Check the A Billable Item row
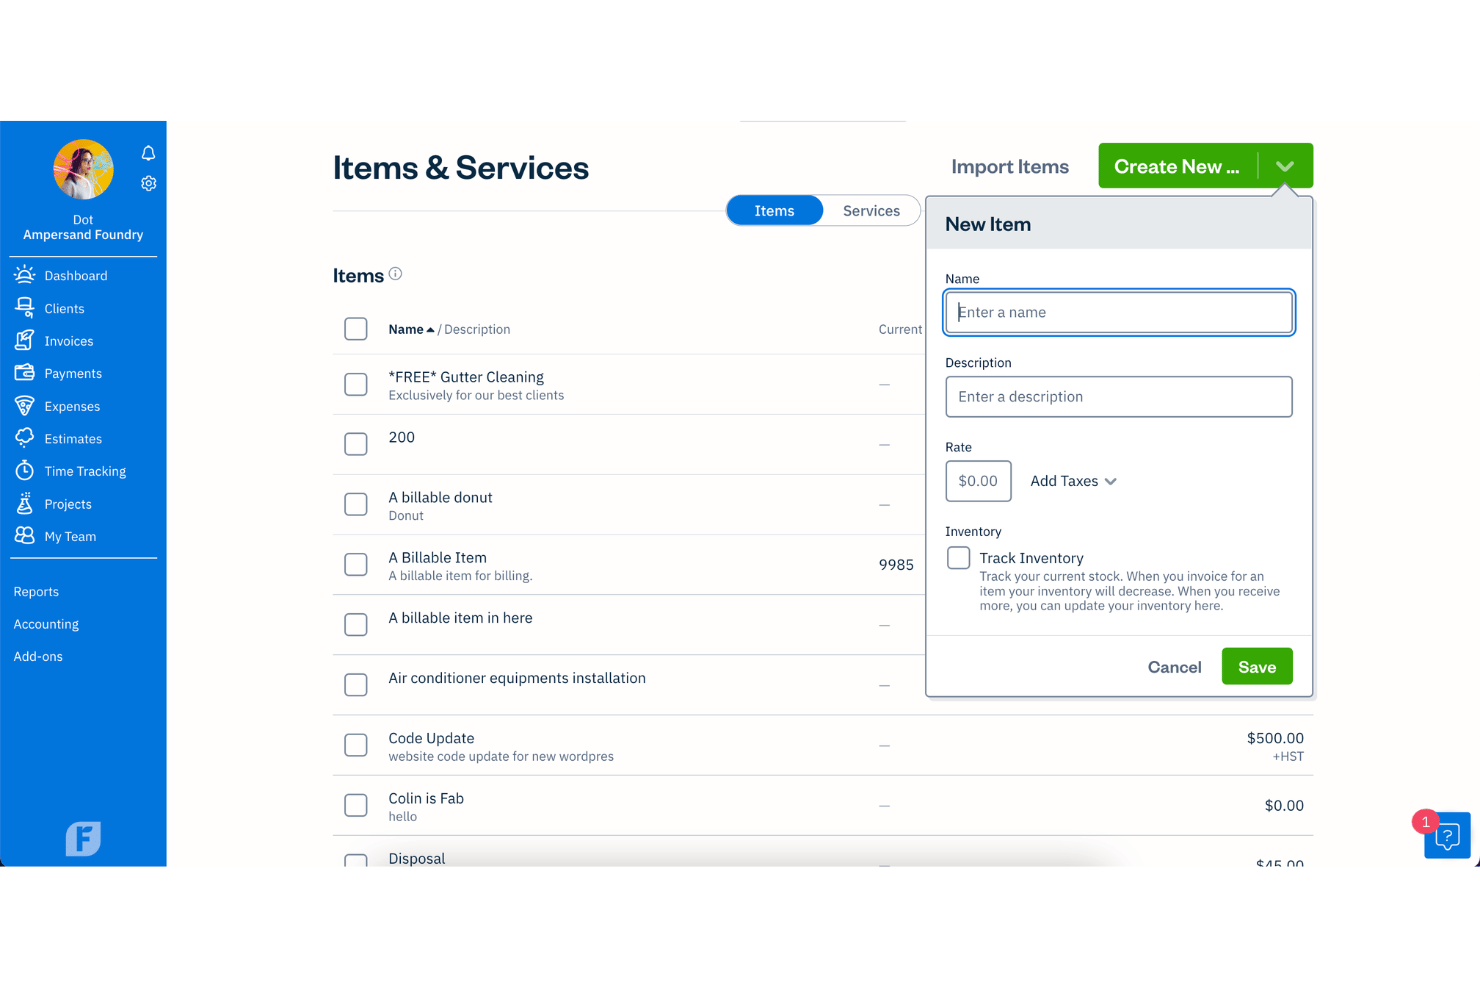 click(356, 564)
